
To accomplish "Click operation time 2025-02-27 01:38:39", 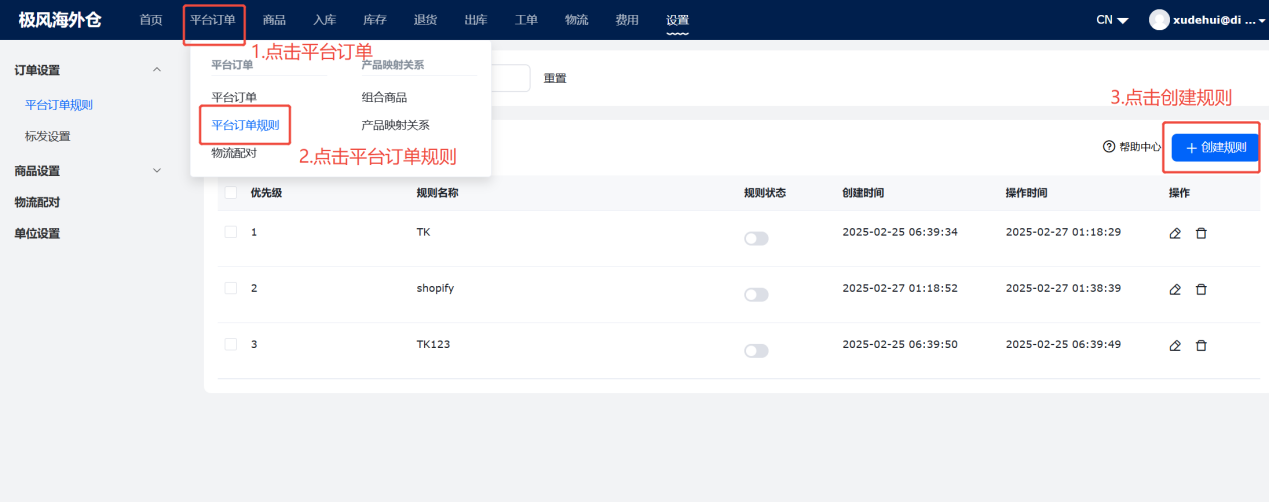I will [1063, 288].
